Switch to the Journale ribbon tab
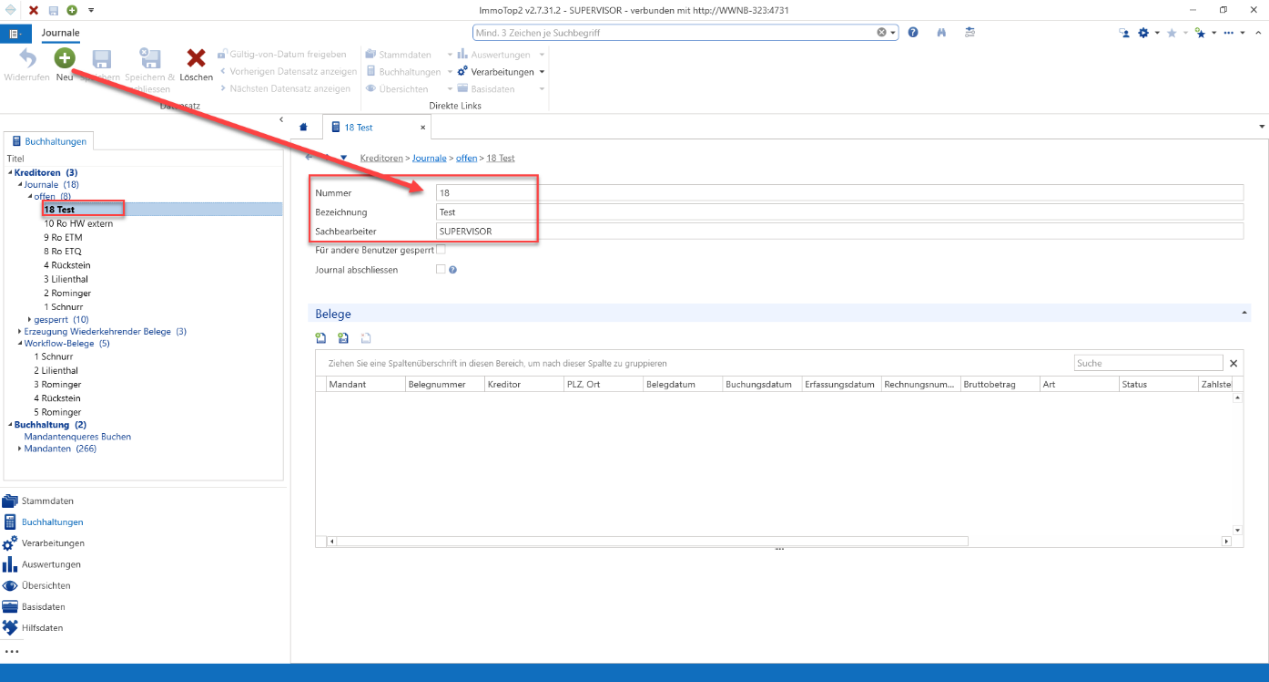1269x682 pixels. coord(61,33)
